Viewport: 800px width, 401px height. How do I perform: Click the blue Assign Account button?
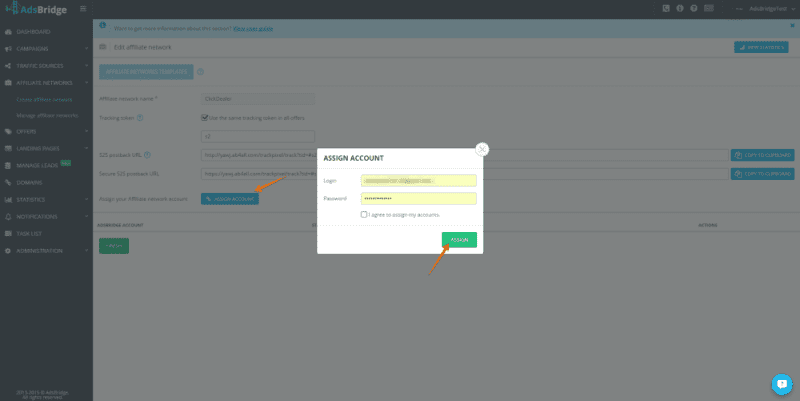230,199
